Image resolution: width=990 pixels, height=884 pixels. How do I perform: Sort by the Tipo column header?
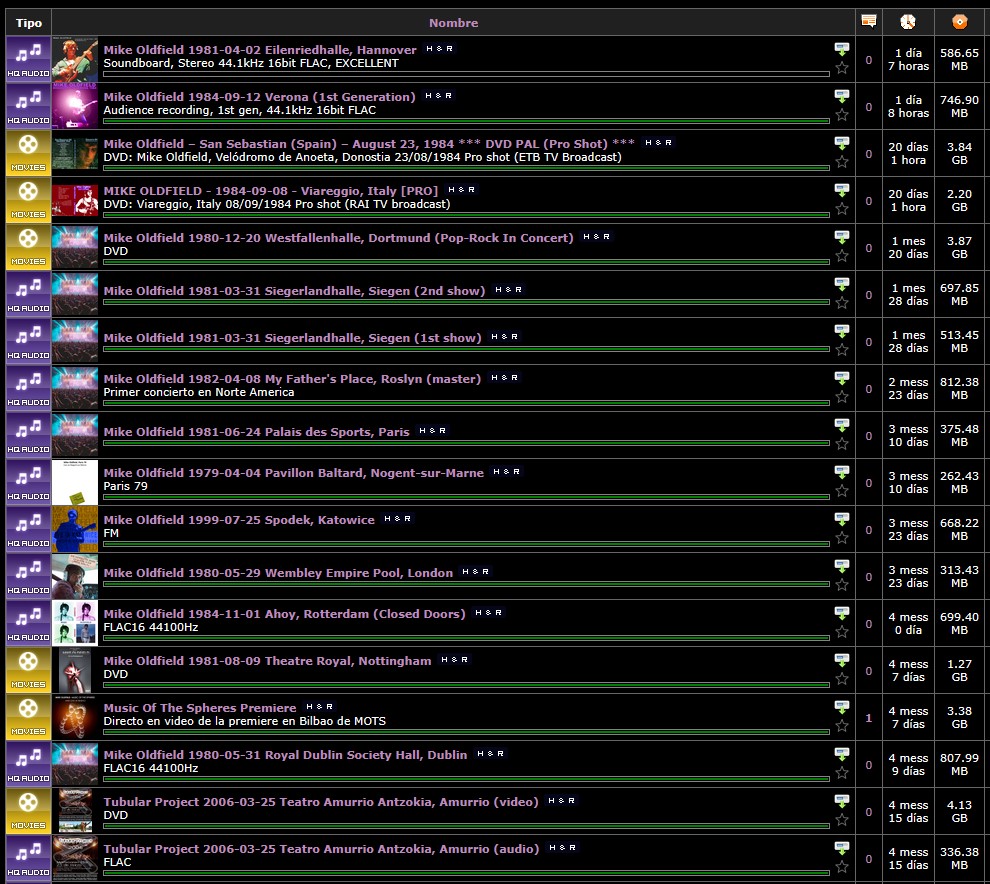(28, 23)
